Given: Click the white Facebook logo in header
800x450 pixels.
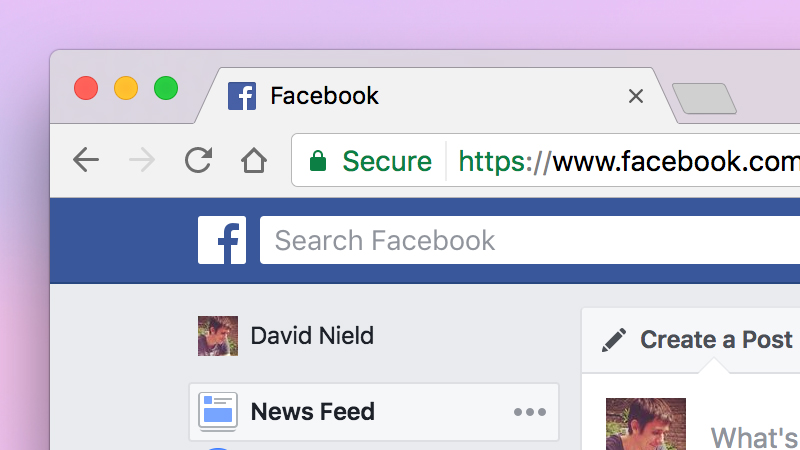Looking at the screenshot, I should (222, 240).
